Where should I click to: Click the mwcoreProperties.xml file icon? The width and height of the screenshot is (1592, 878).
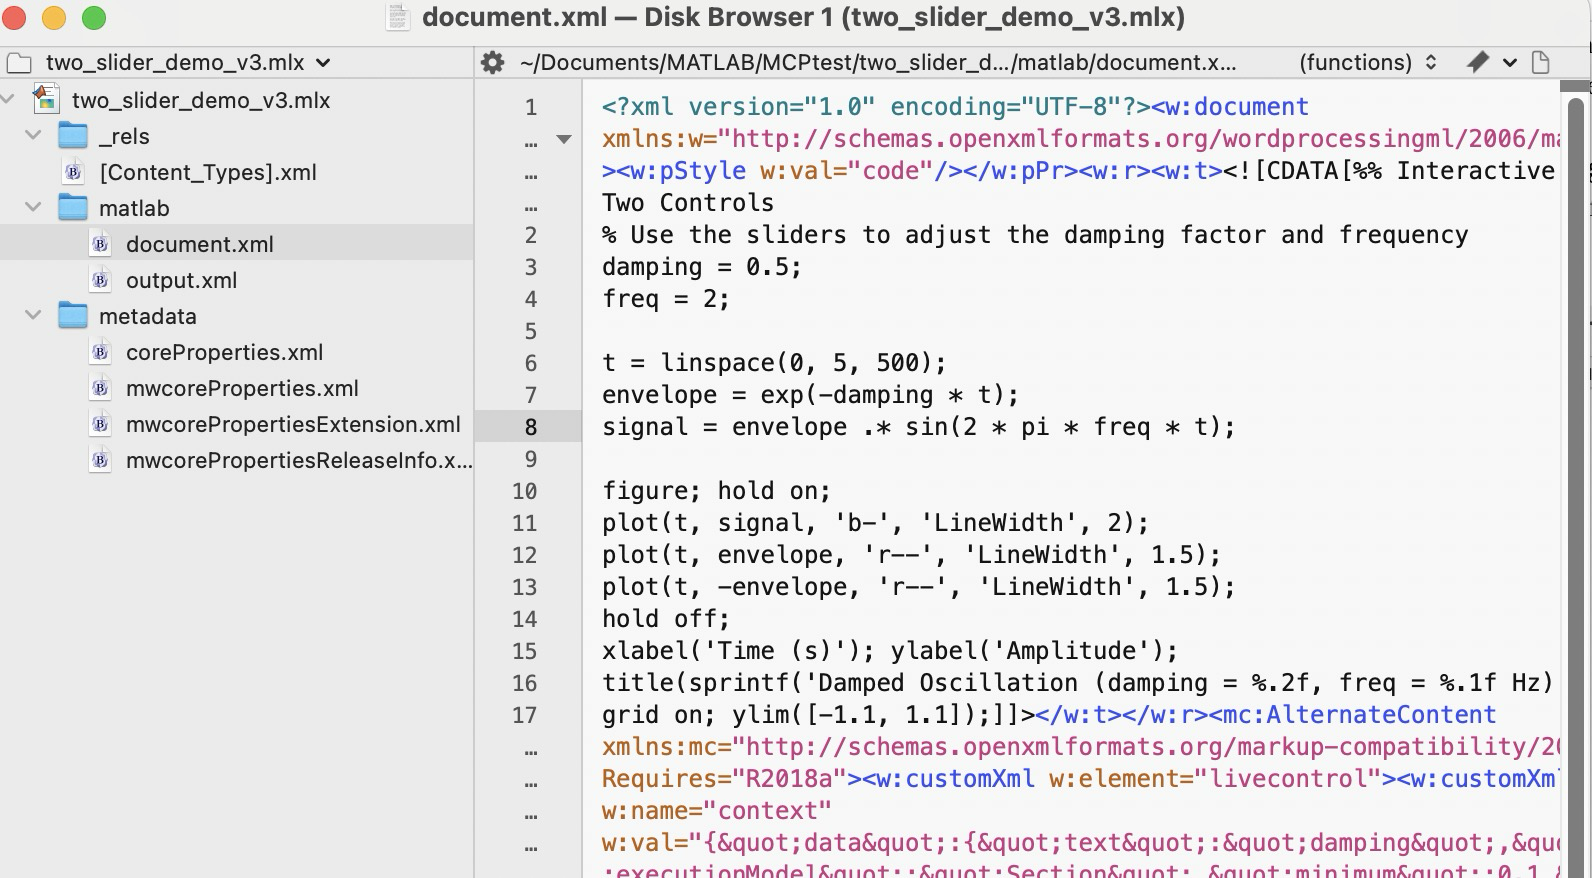point(100,388)
